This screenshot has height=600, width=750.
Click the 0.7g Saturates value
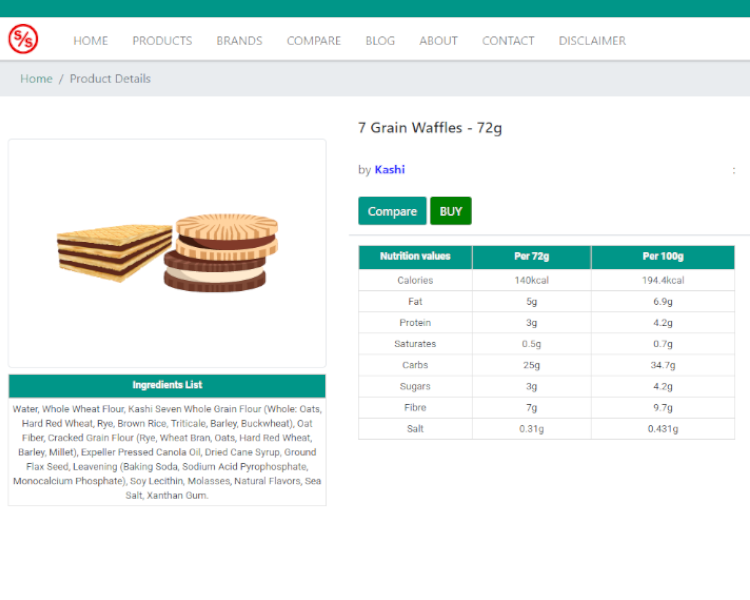(663, 344)
